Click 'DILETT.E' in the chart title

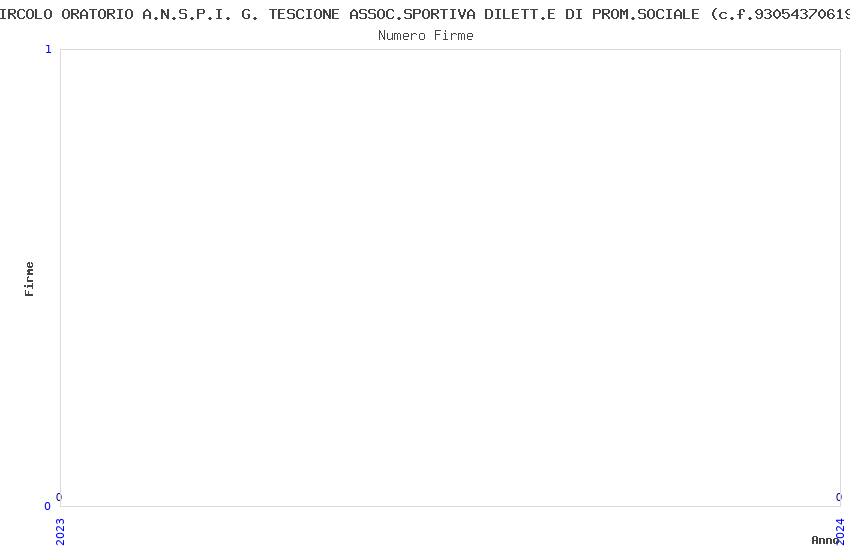pyautogui.click(x=520, y=15)
